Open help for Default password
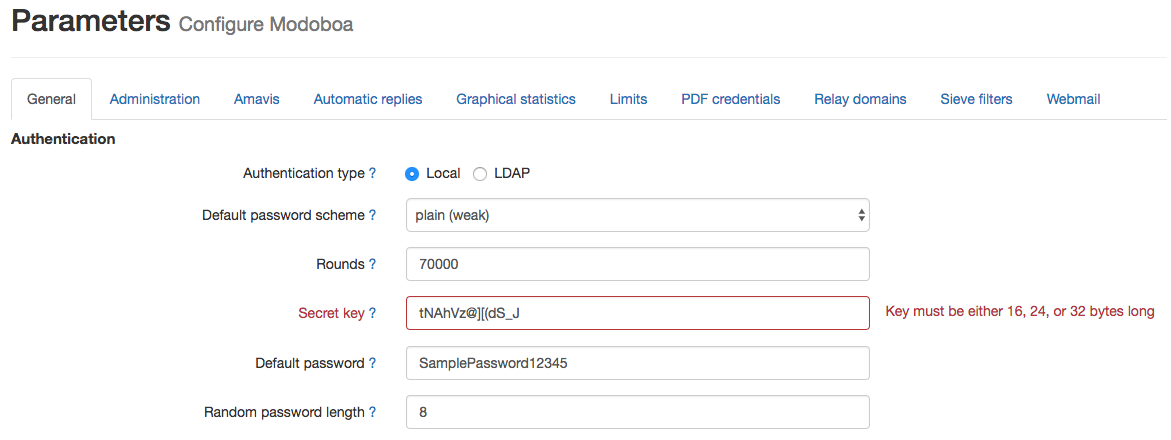This screenshot has width=1171, height=440. (x=372, y=363)
